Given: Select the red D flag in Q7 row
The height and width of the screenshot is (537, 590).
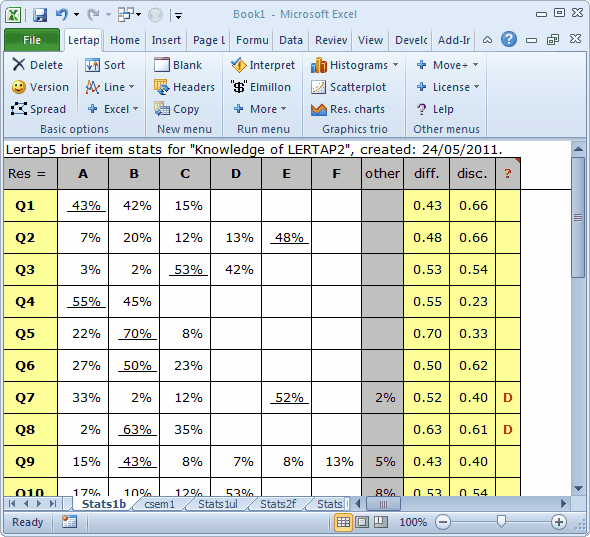Looking at the screenshot, I should coord(508,397).
